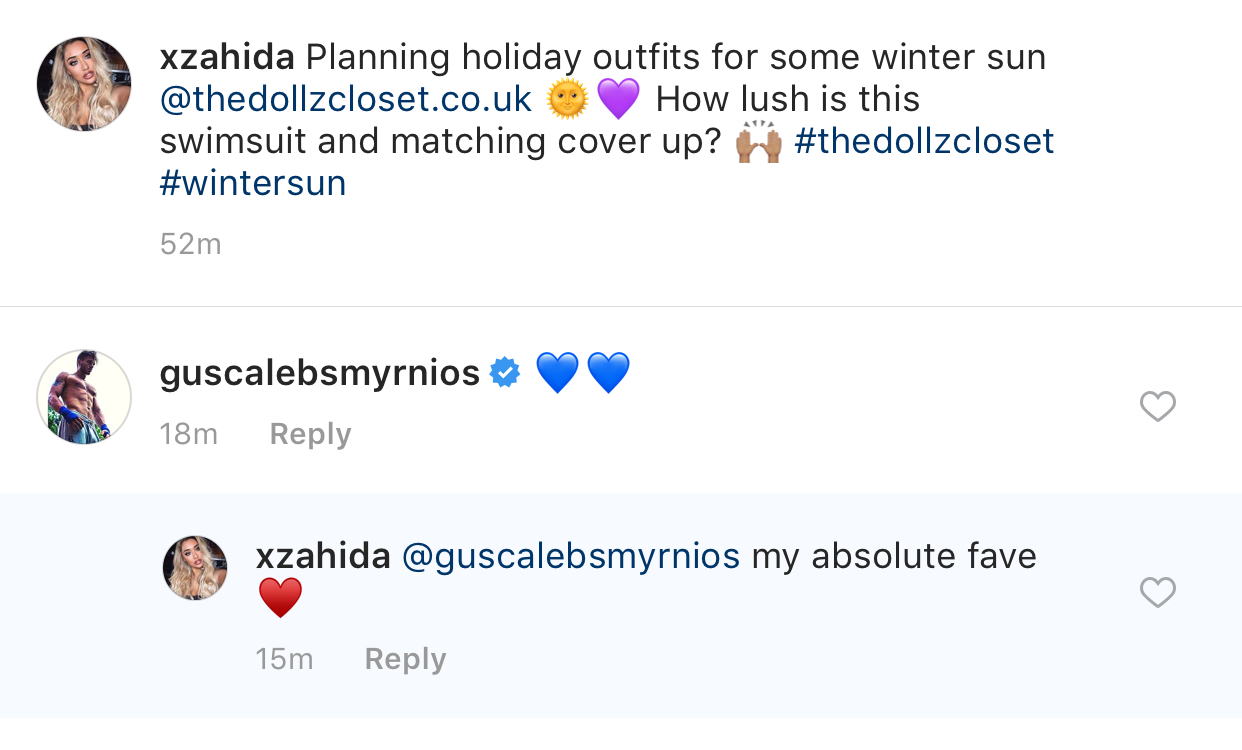Open the @guscalebsmyrnios mention in the reply
Image resolution: width=1242 pixels, height=750 pixels.
coord(571,556)
